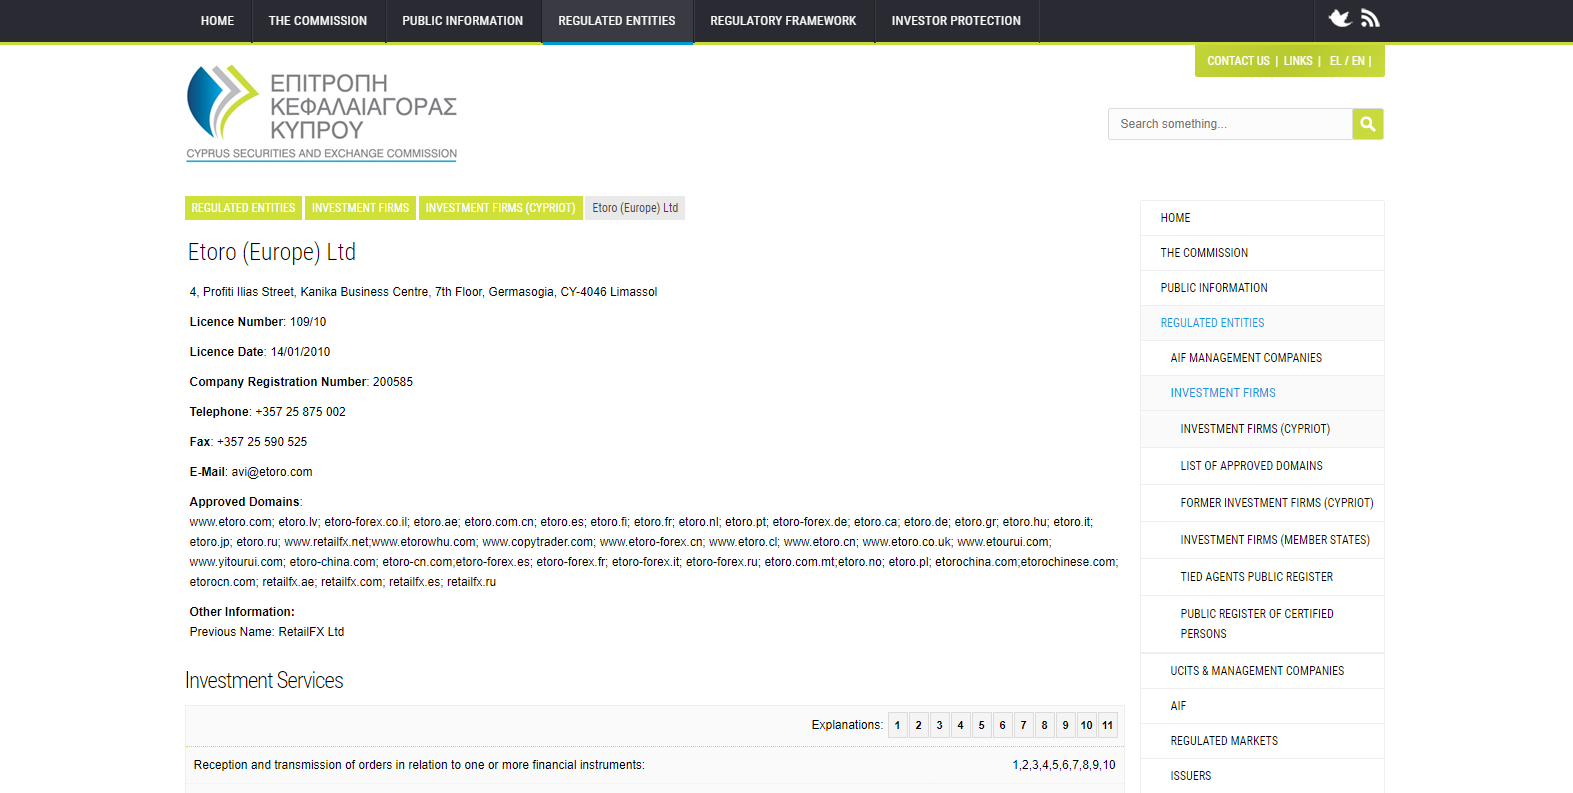
Task: Open INVESTMENT FIRMS (MEMBER STATES) sidebar item
Action: pos(1262,540)
